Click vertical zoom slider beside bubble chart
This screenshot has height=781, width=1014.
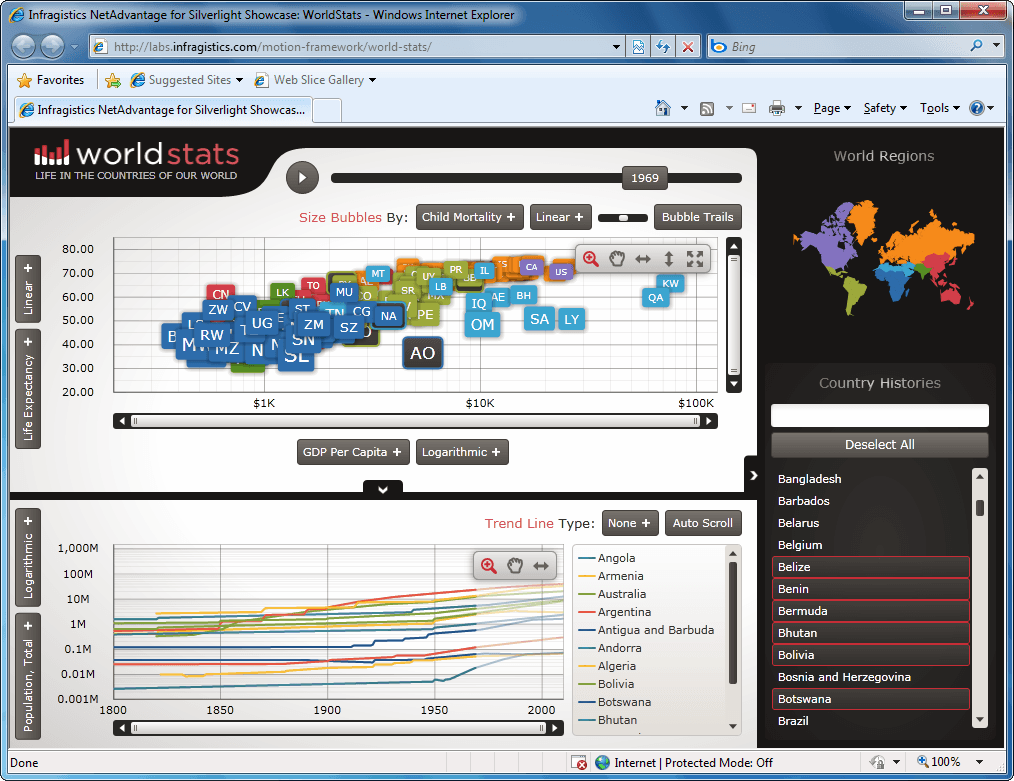click(x=733, y=315)
